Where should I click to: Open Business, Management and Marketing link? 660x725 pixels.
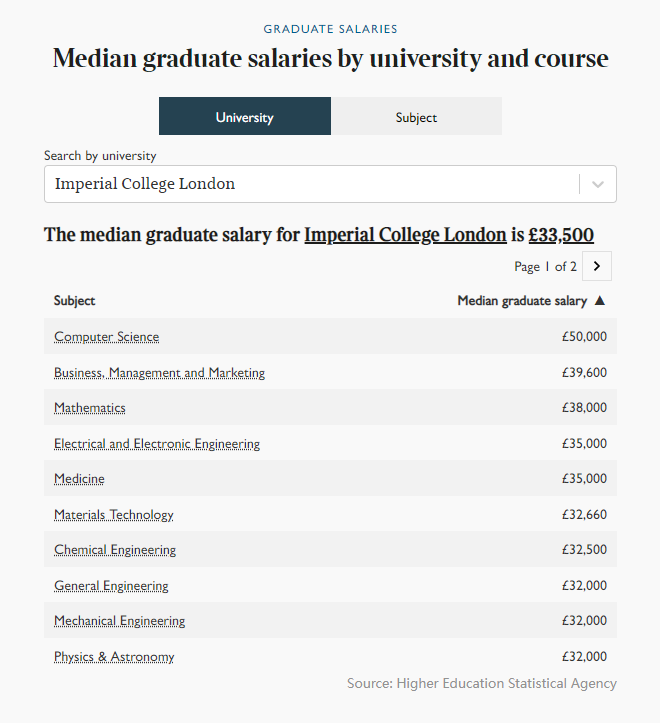(x=159, y=373)
